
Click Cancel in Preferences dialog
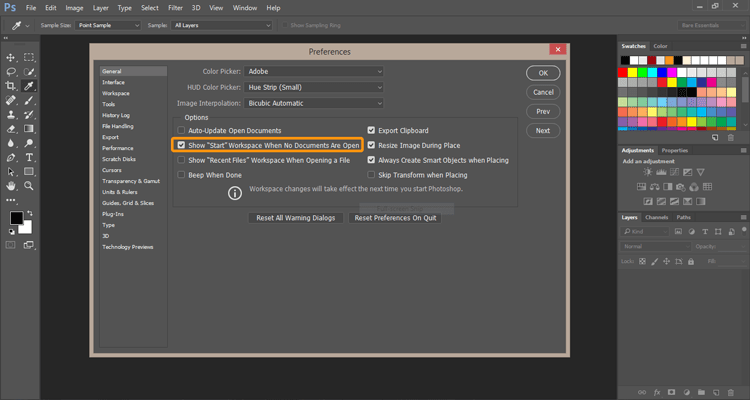pos(543,92)
